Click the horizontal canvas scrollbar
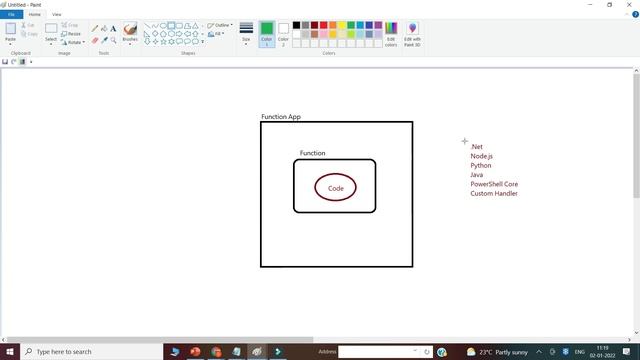This screenshot has height=360, width=640. click(x=160, y=340)
